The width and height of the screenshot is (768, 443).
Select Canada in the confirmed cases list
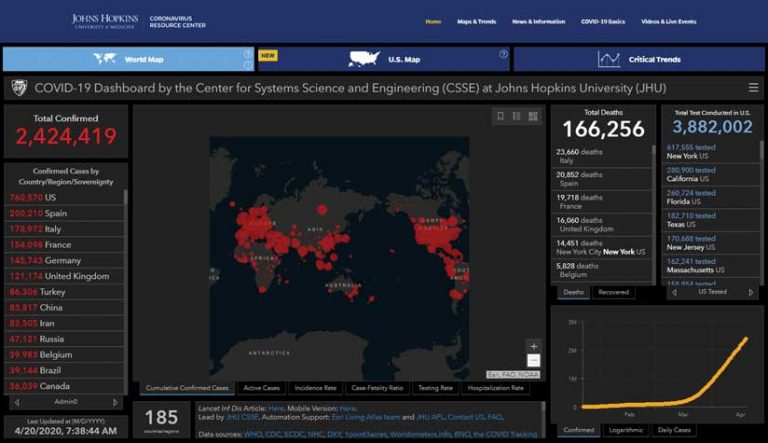[64, 386]
